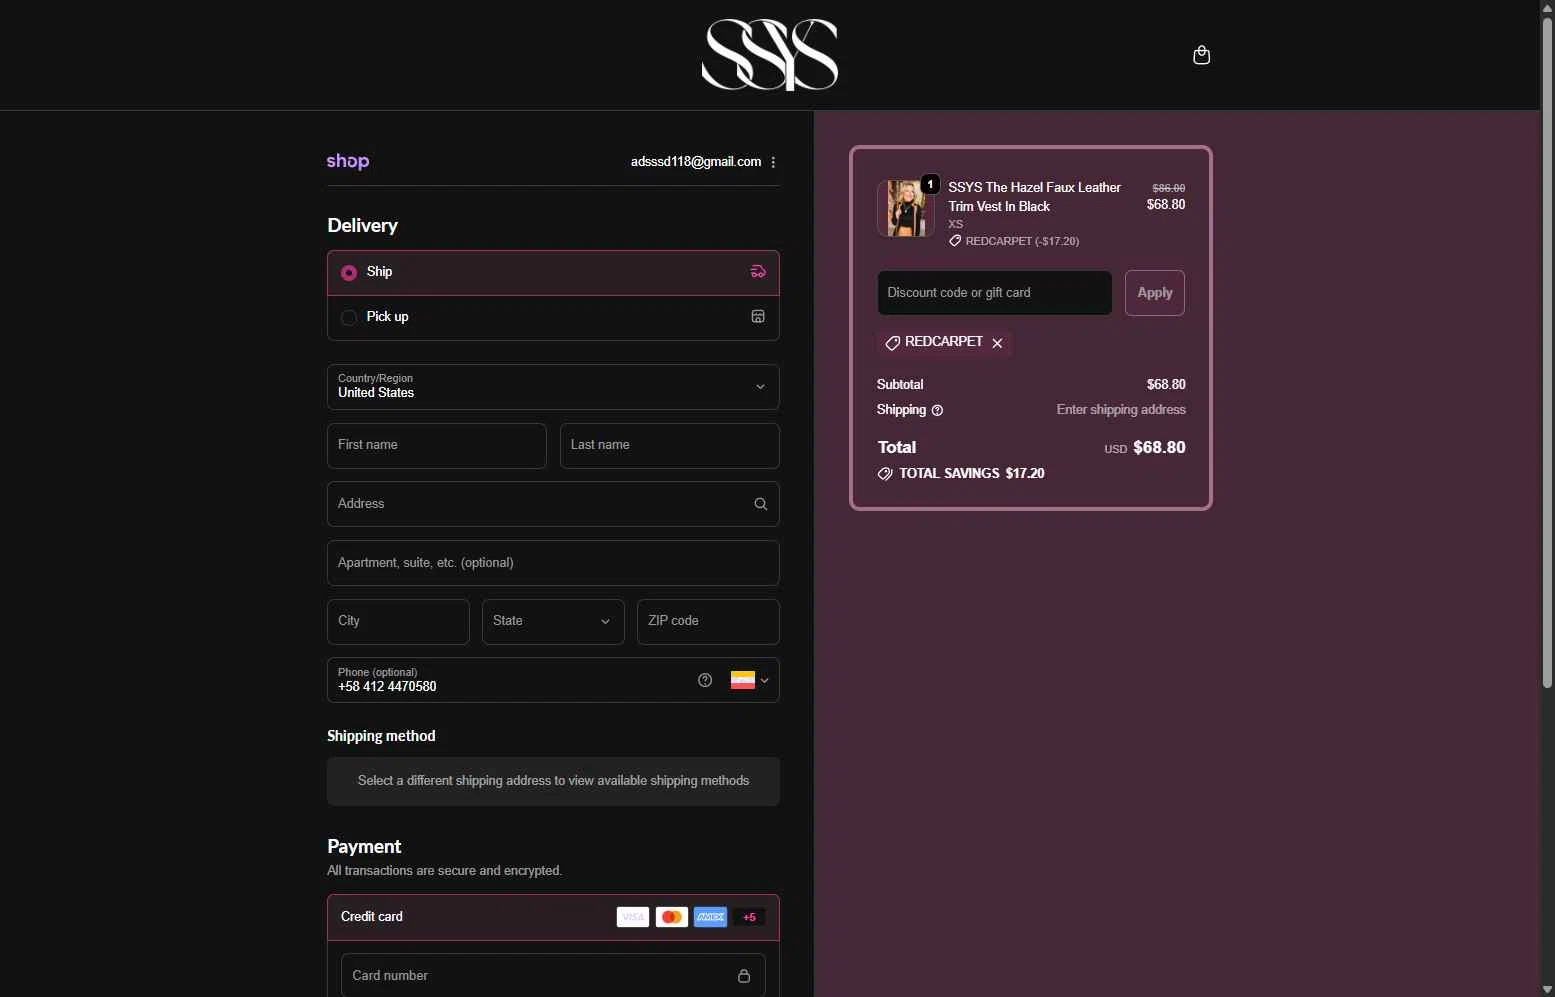Select the Pick up delivery option

click(x=553, y=318)
